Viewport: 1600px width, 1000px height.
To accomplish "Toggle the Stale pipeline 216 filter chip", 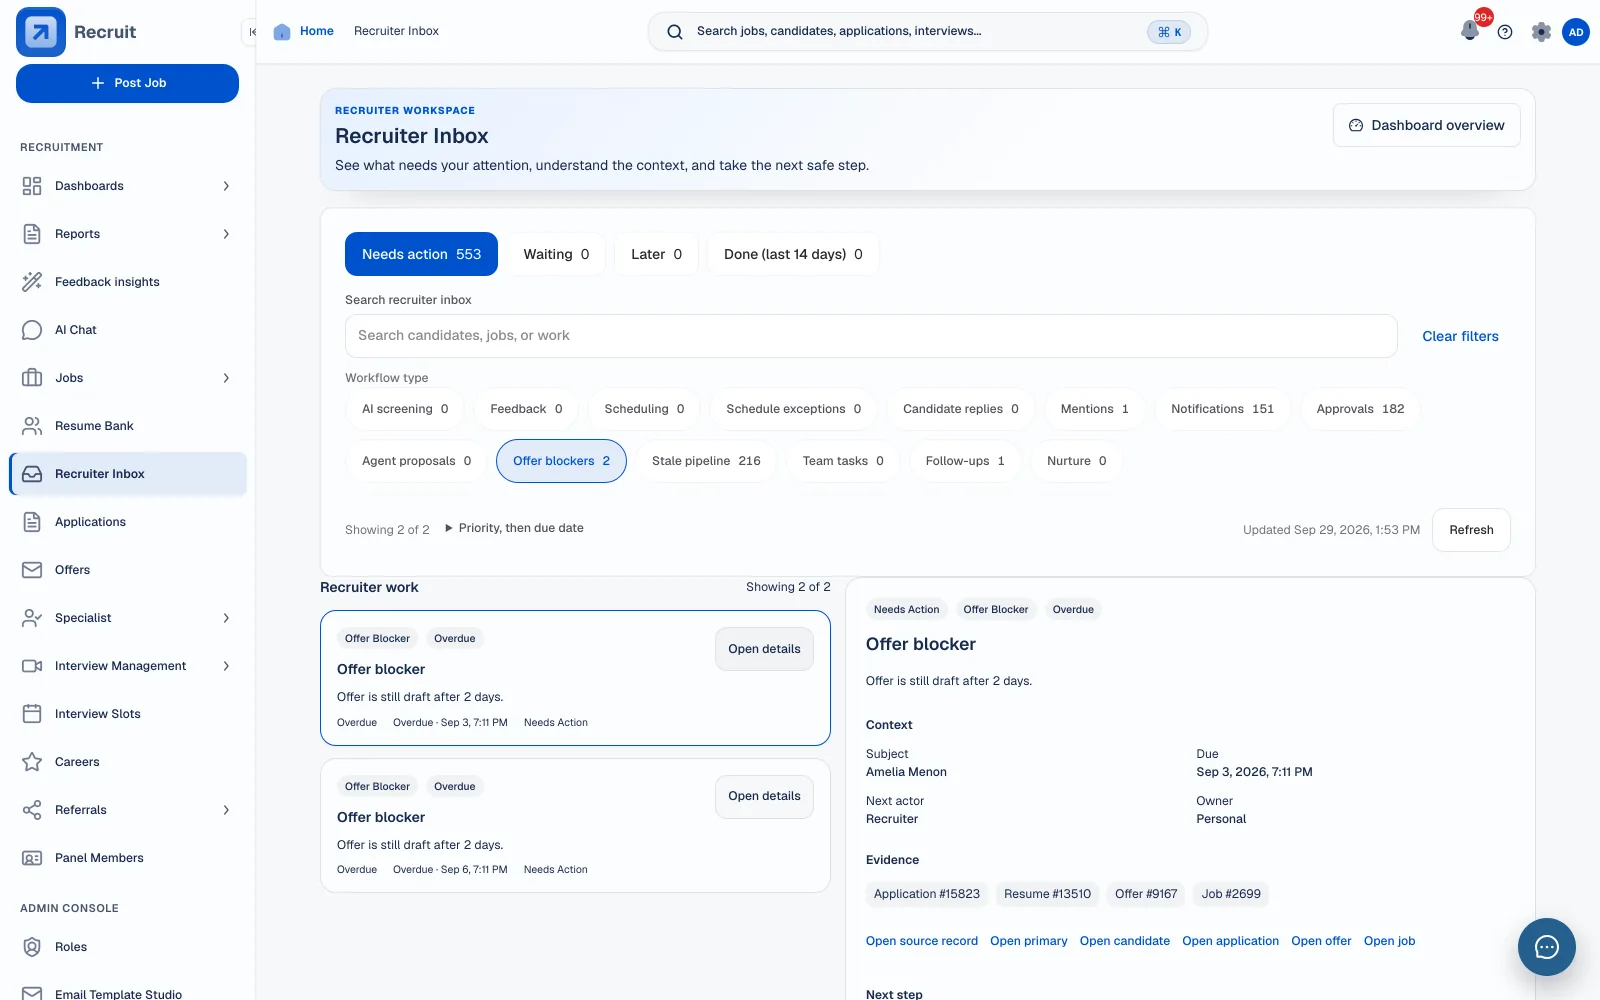I will 706,461.
